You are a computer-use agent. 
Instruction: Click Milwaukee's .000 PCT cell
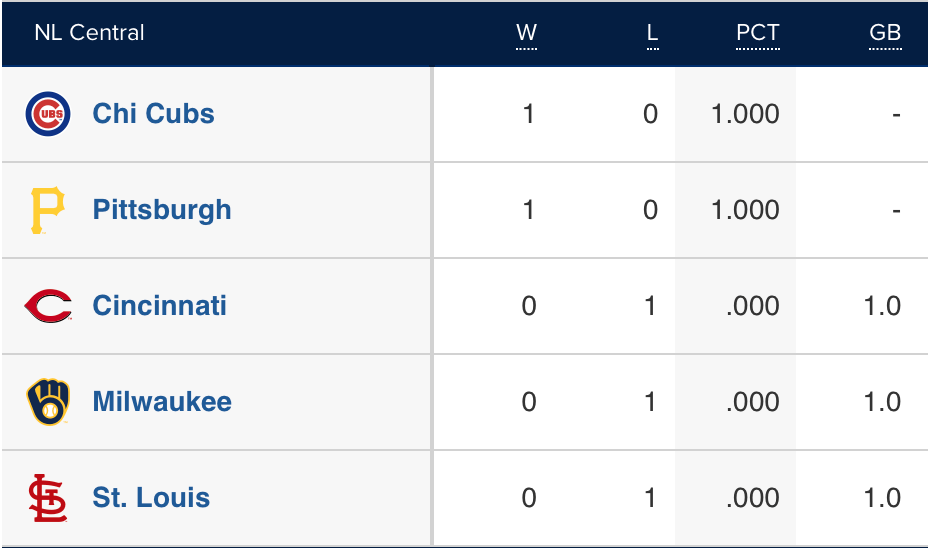[x=753, y=402]
